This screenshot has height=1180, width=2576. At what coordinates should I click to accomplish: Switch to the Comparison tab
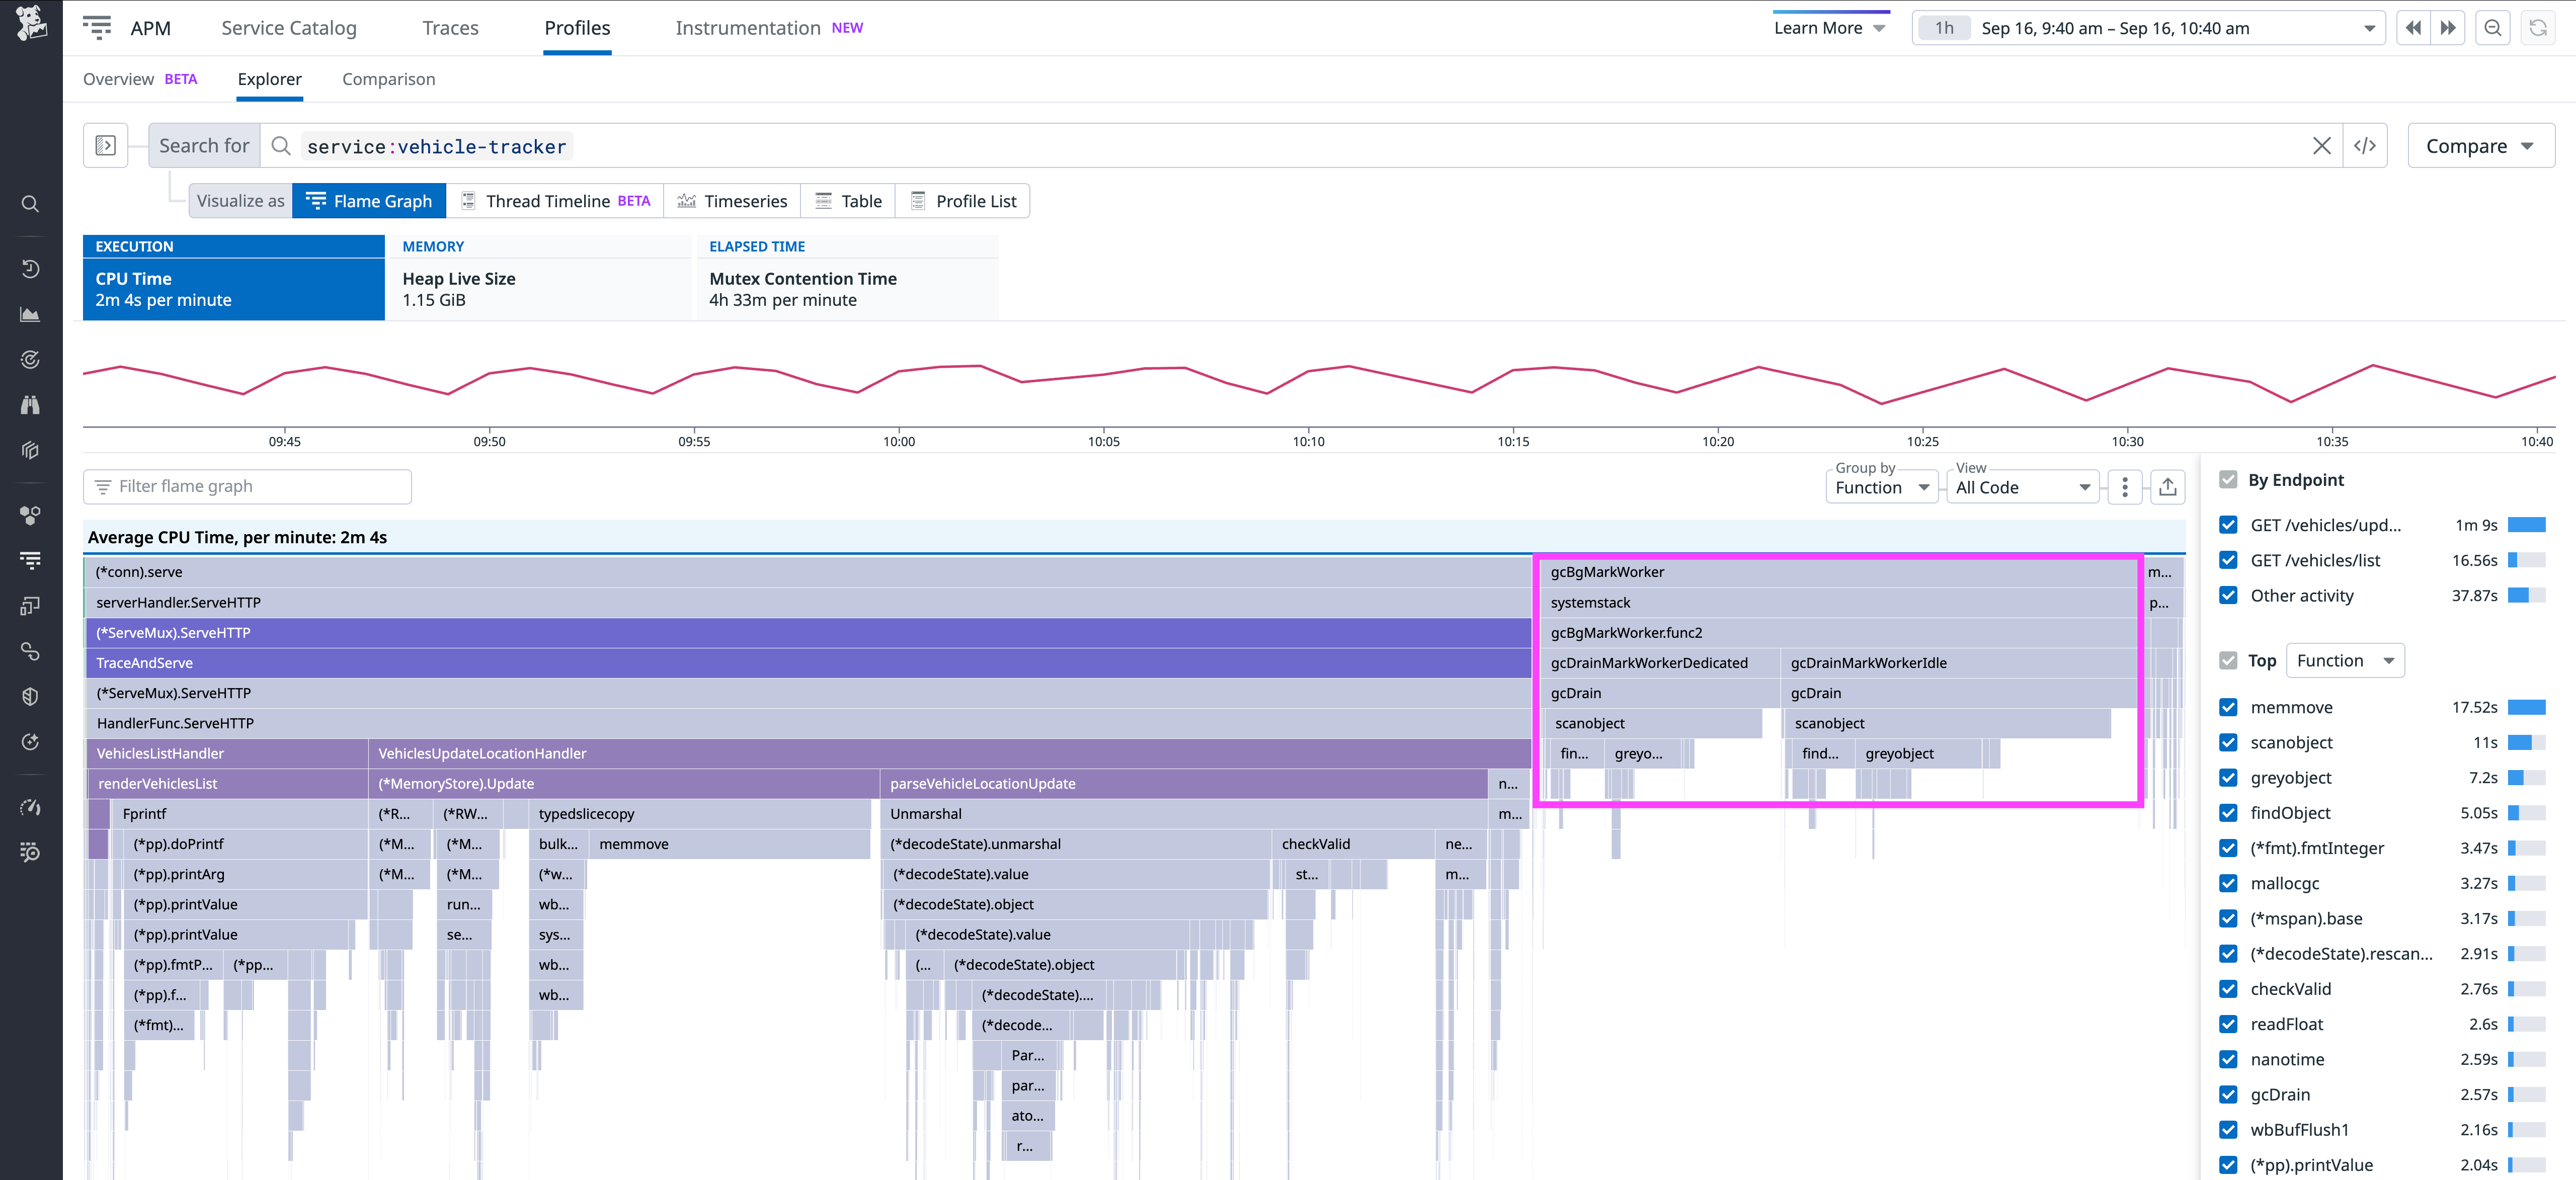pyautogui.click(x=388, y=79)
